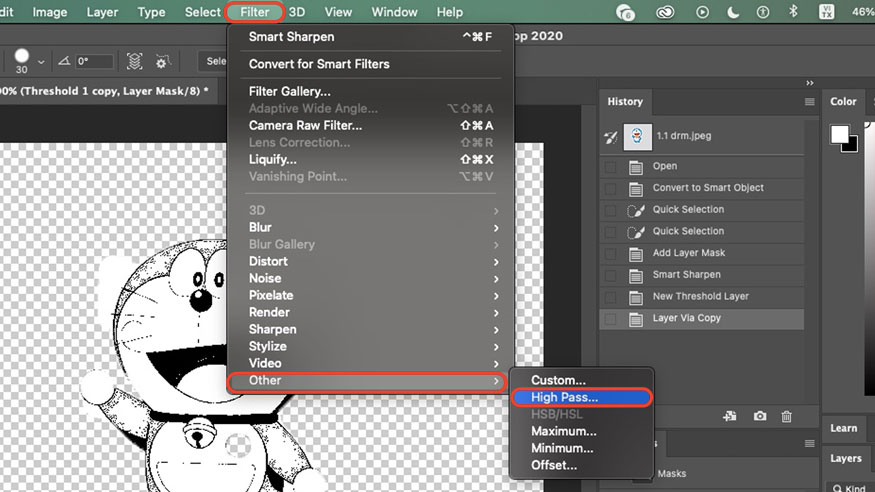Create new snapshot camera icon
This screenshot has width=875, height=492.
click(x=759, y=416)
